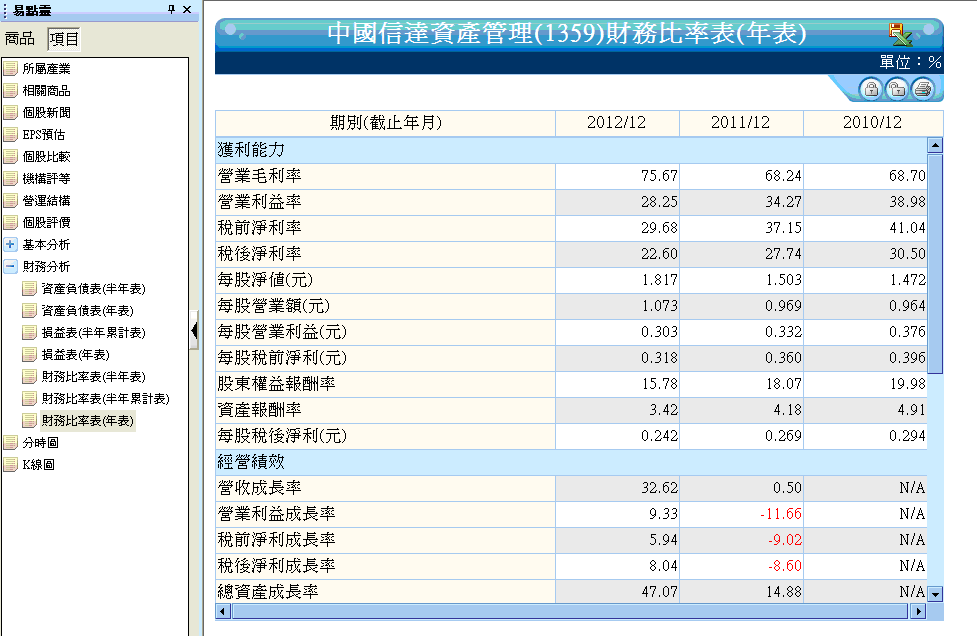Image resolution: width=977 pixels, height=636 pixels.
Task: Click document icon beside 財務比率表(半年表)
Action: [29, 376]
